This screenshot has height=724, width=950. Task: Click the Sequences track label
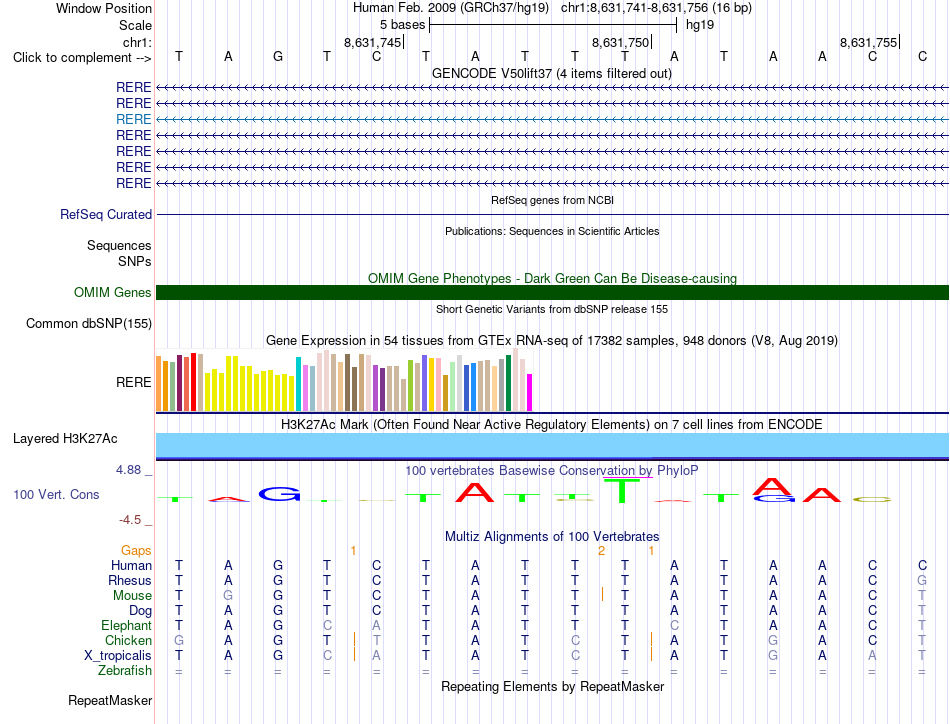click(119, 245)
